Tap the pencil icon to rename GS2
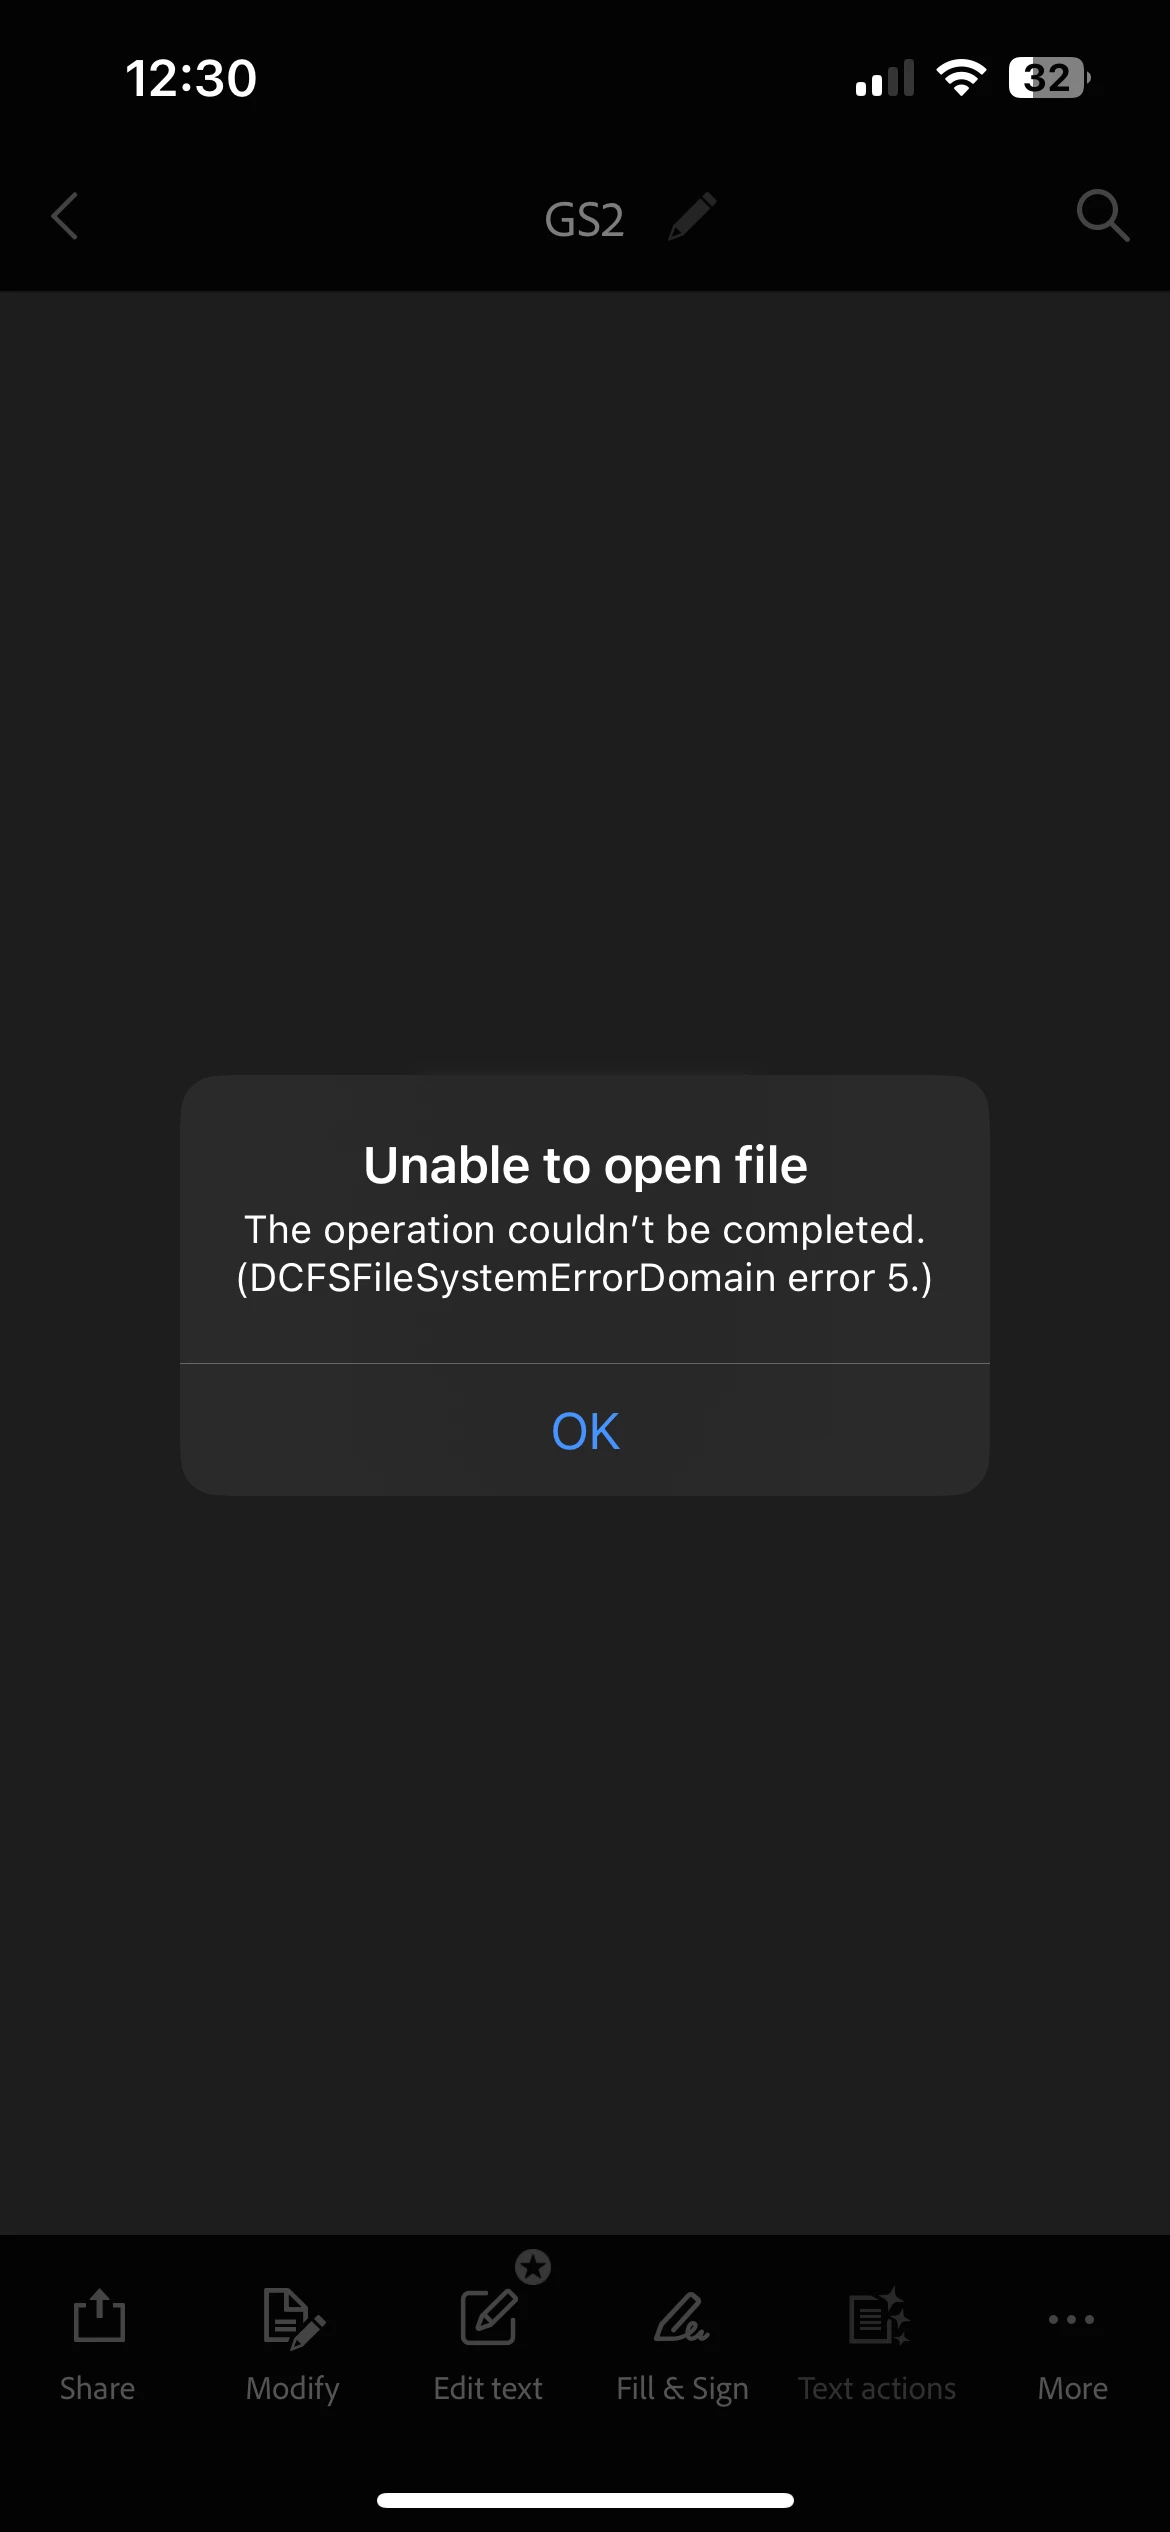Screen dimensions: 1170x2532 tap(692, 216)
